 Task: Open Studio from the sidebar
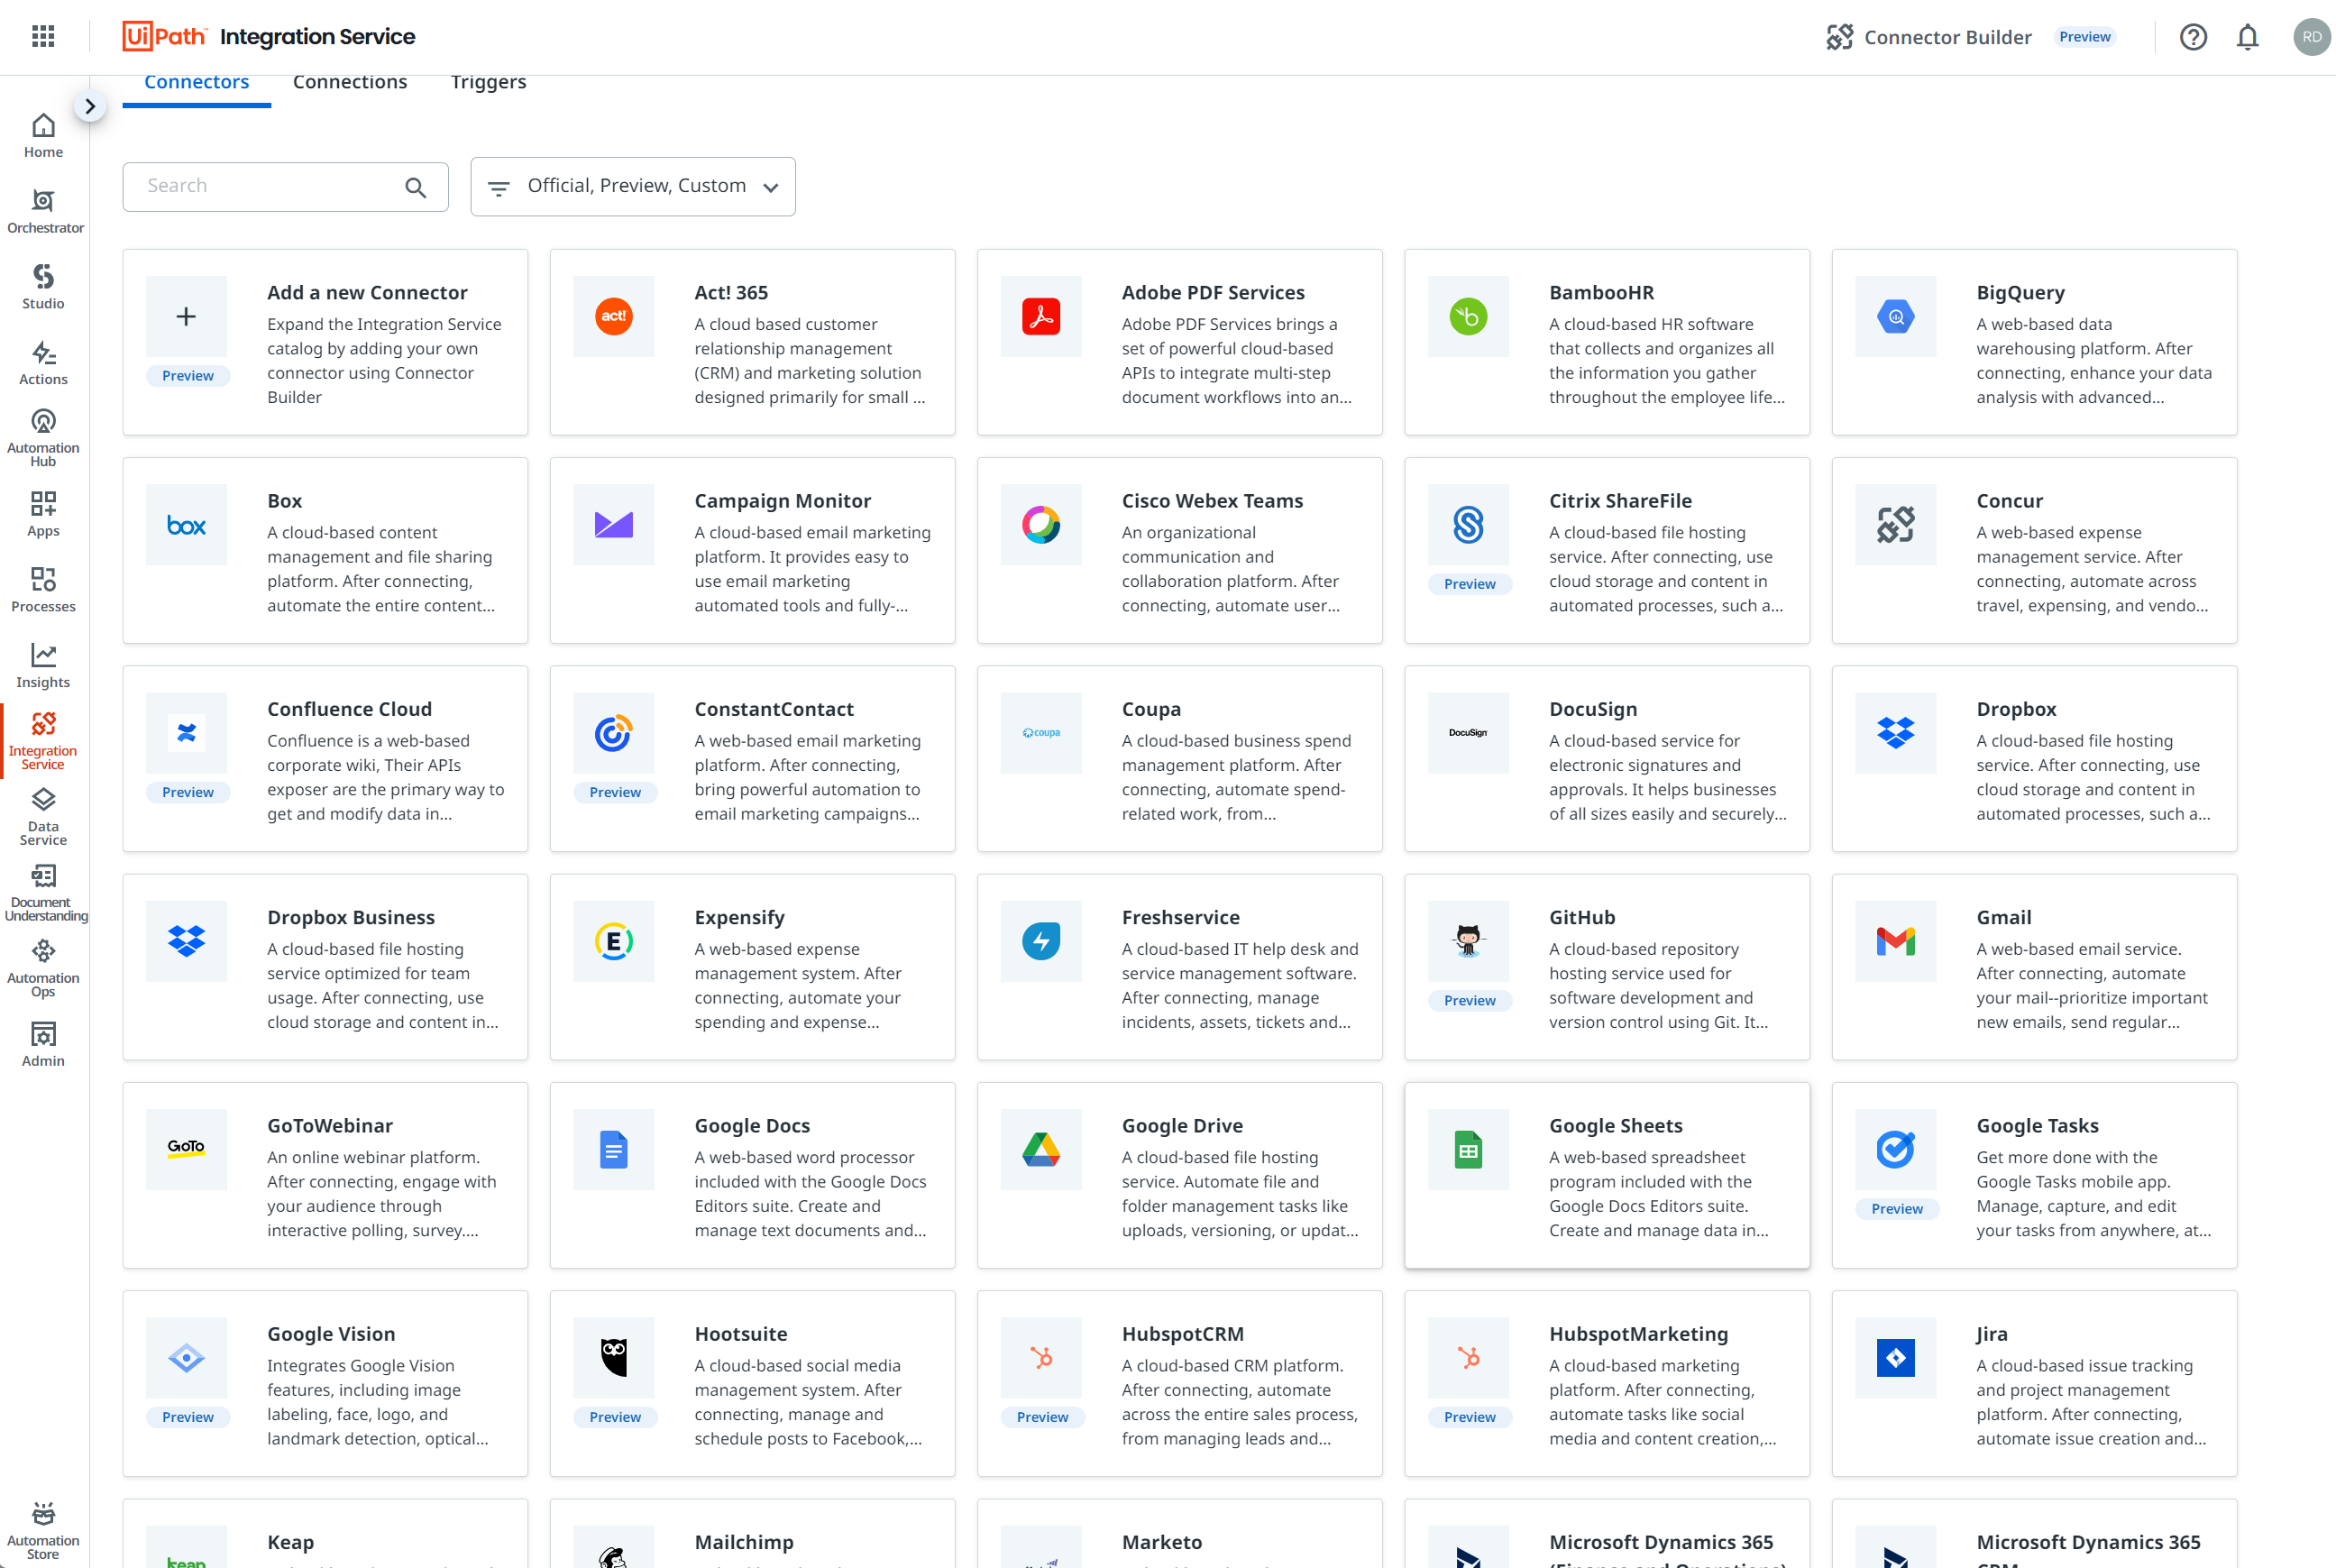click(x=43, y=288)
